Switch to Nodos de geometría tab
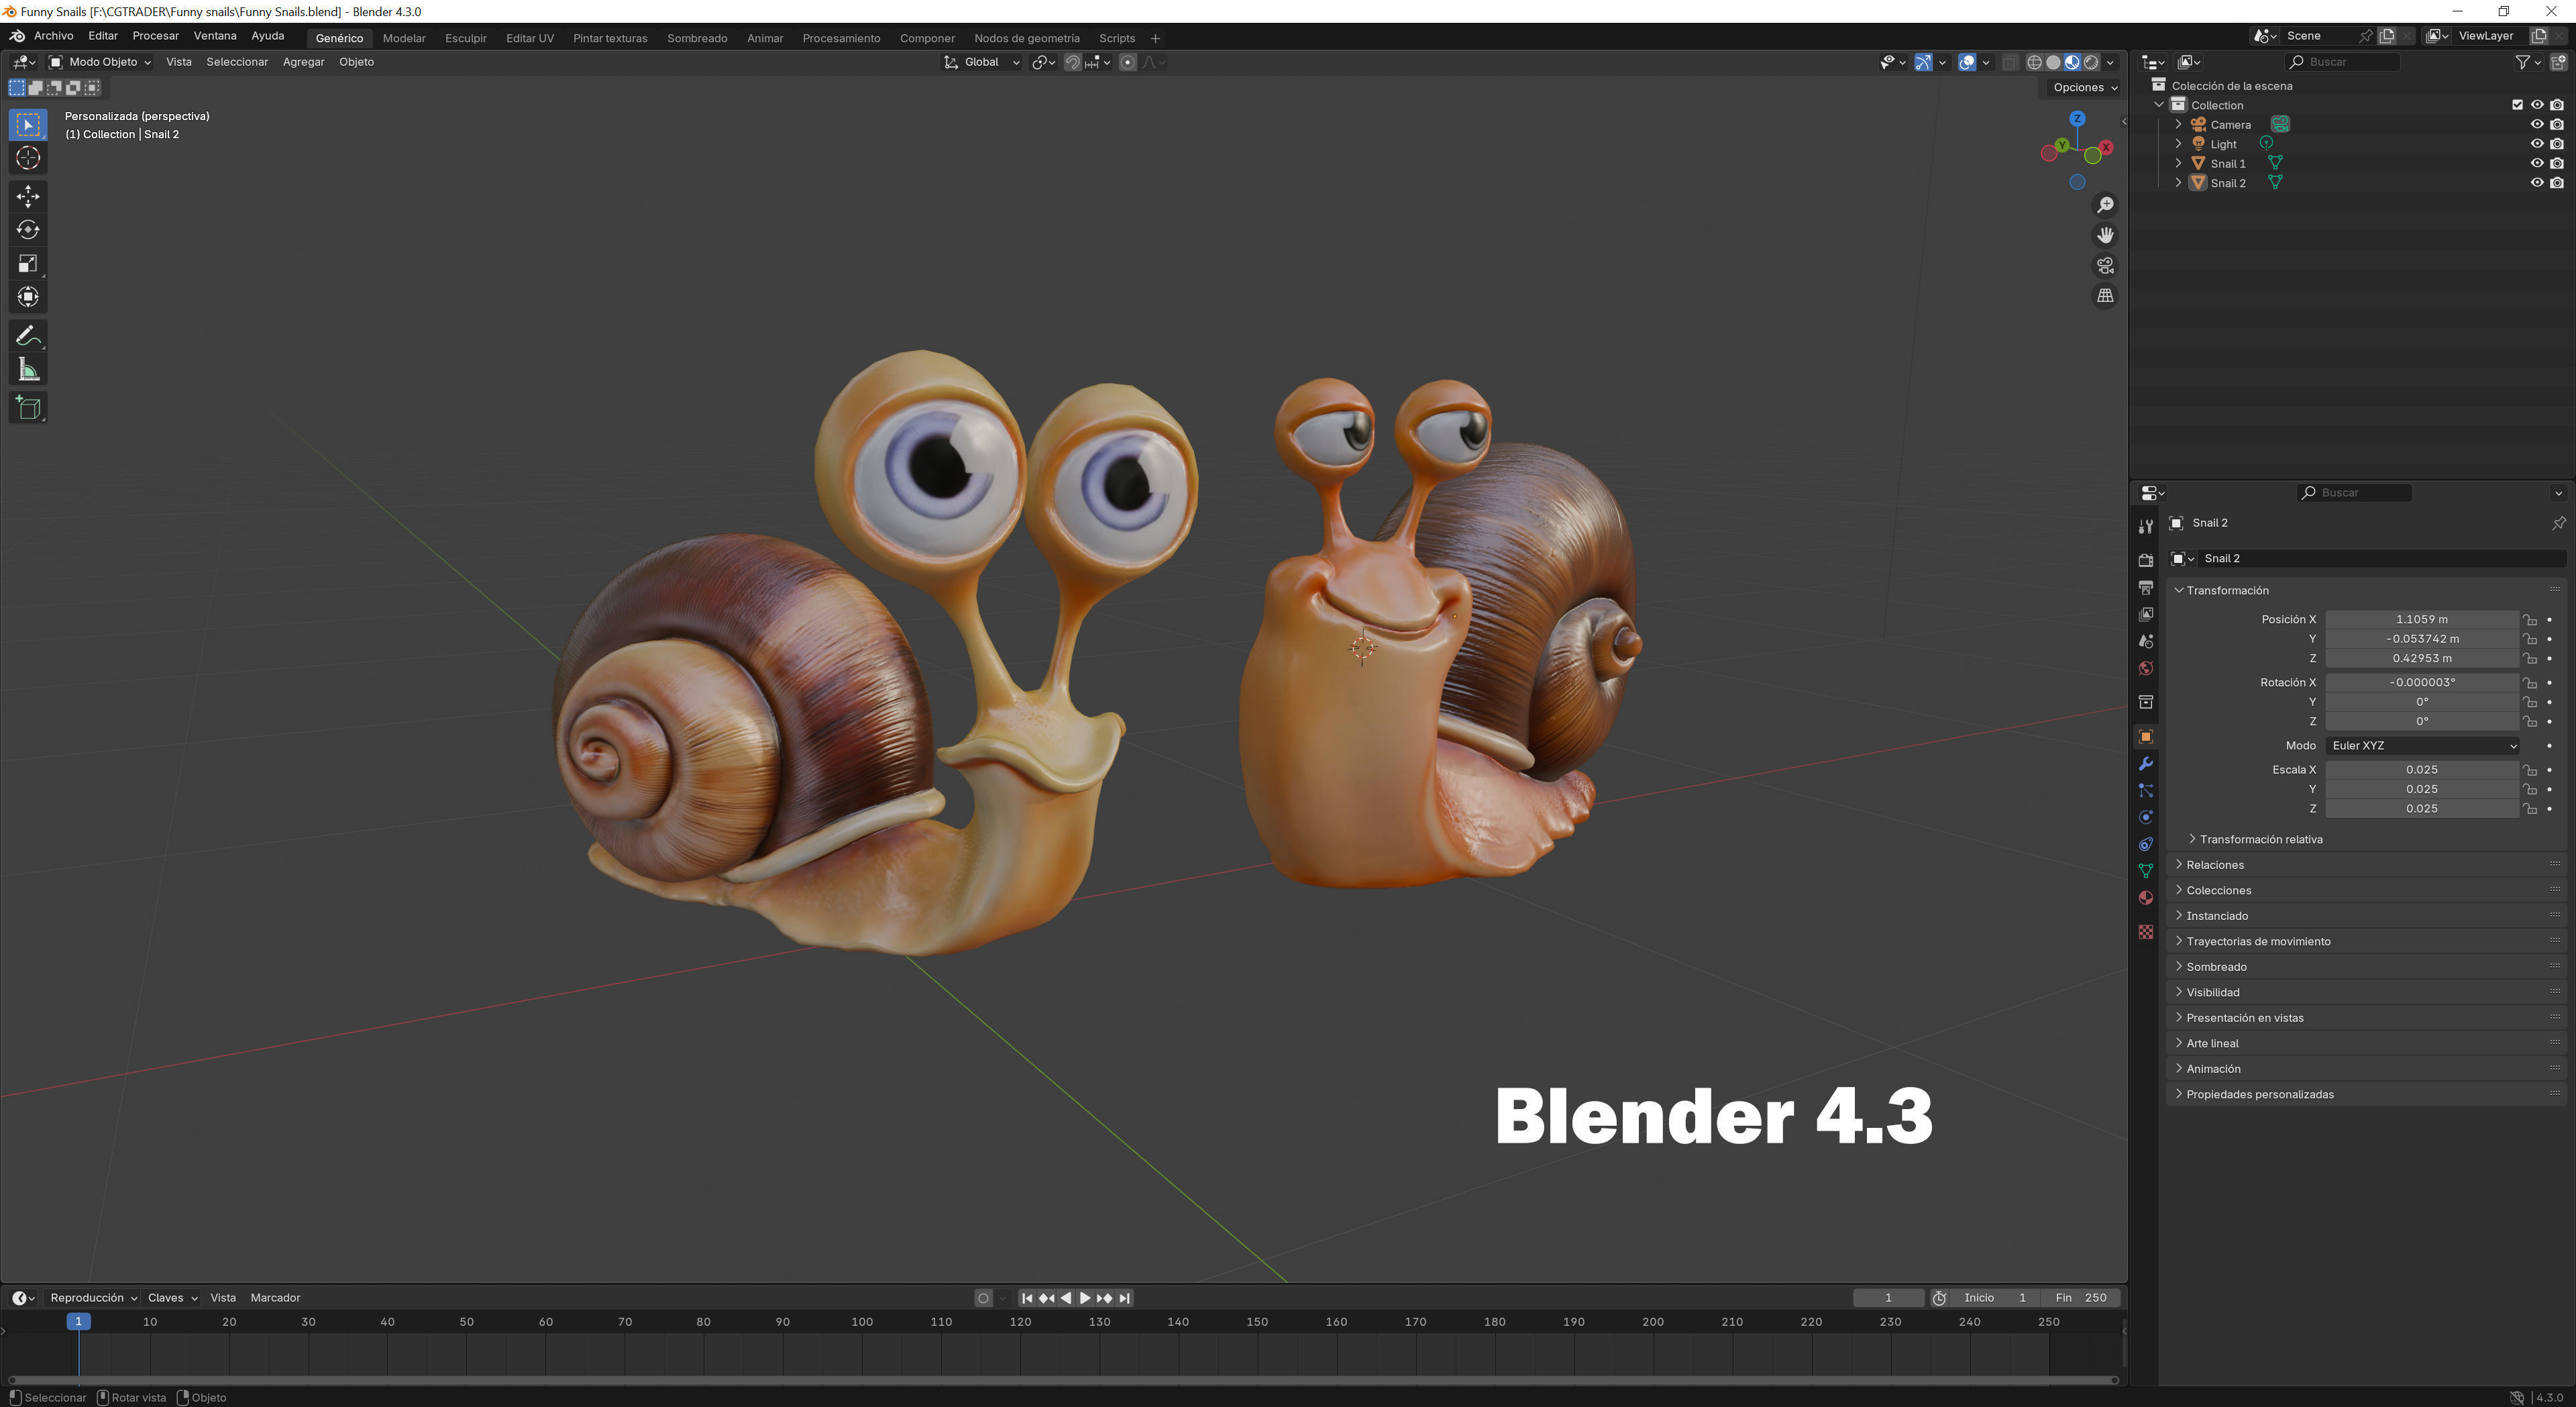The image size is (2576, 1407). [1026, 38]
